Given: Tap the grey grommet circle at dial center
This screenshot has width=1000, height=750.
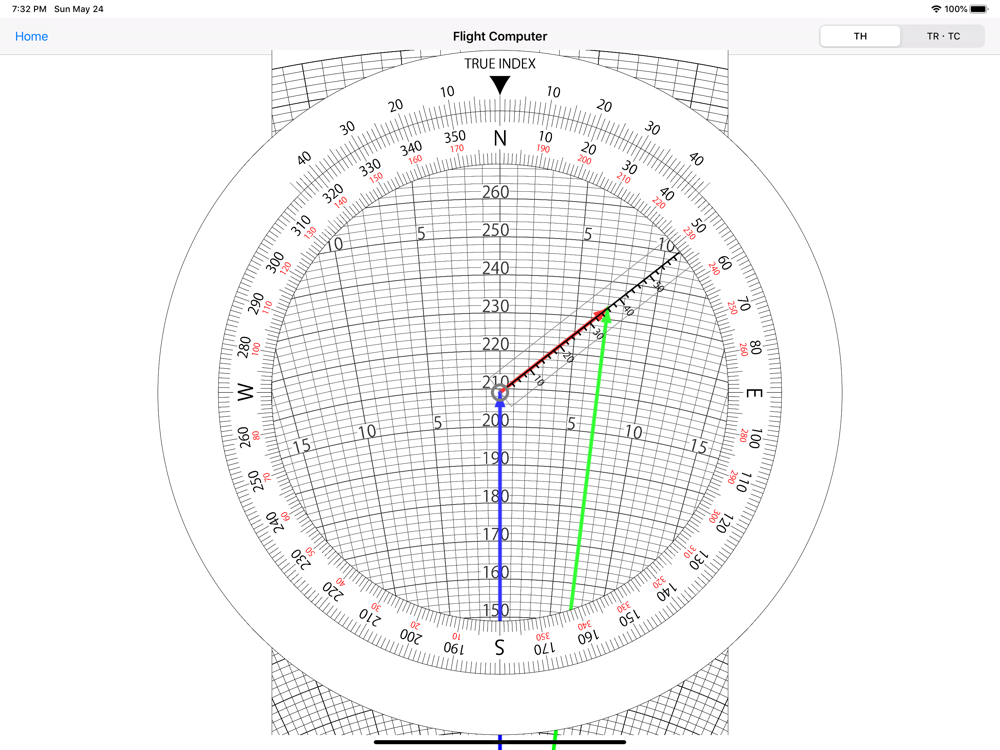Looking at the screenshot, I should coord(500,393).
